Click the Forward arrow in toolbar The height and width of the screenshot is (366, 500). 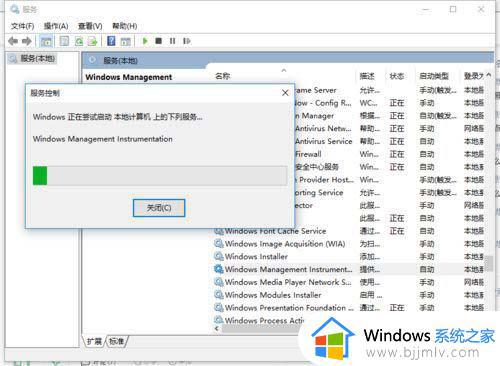(x=27, y=41)
